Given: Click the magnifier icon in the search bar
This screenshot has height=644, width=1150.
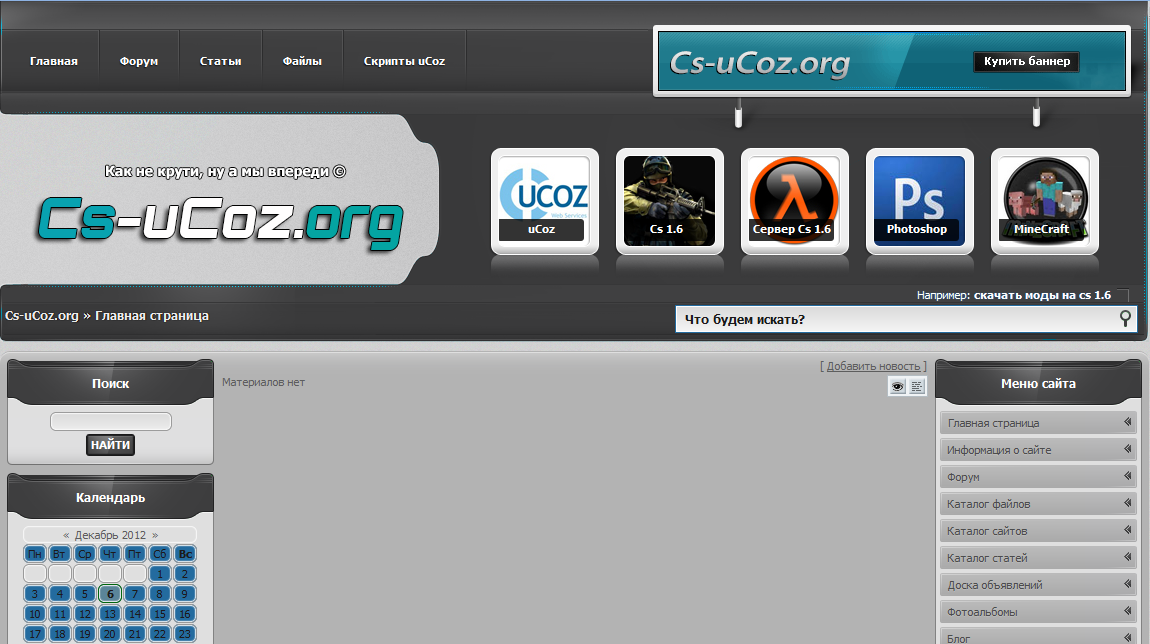Looking at the screenshot, I should tap(1125, 318).
